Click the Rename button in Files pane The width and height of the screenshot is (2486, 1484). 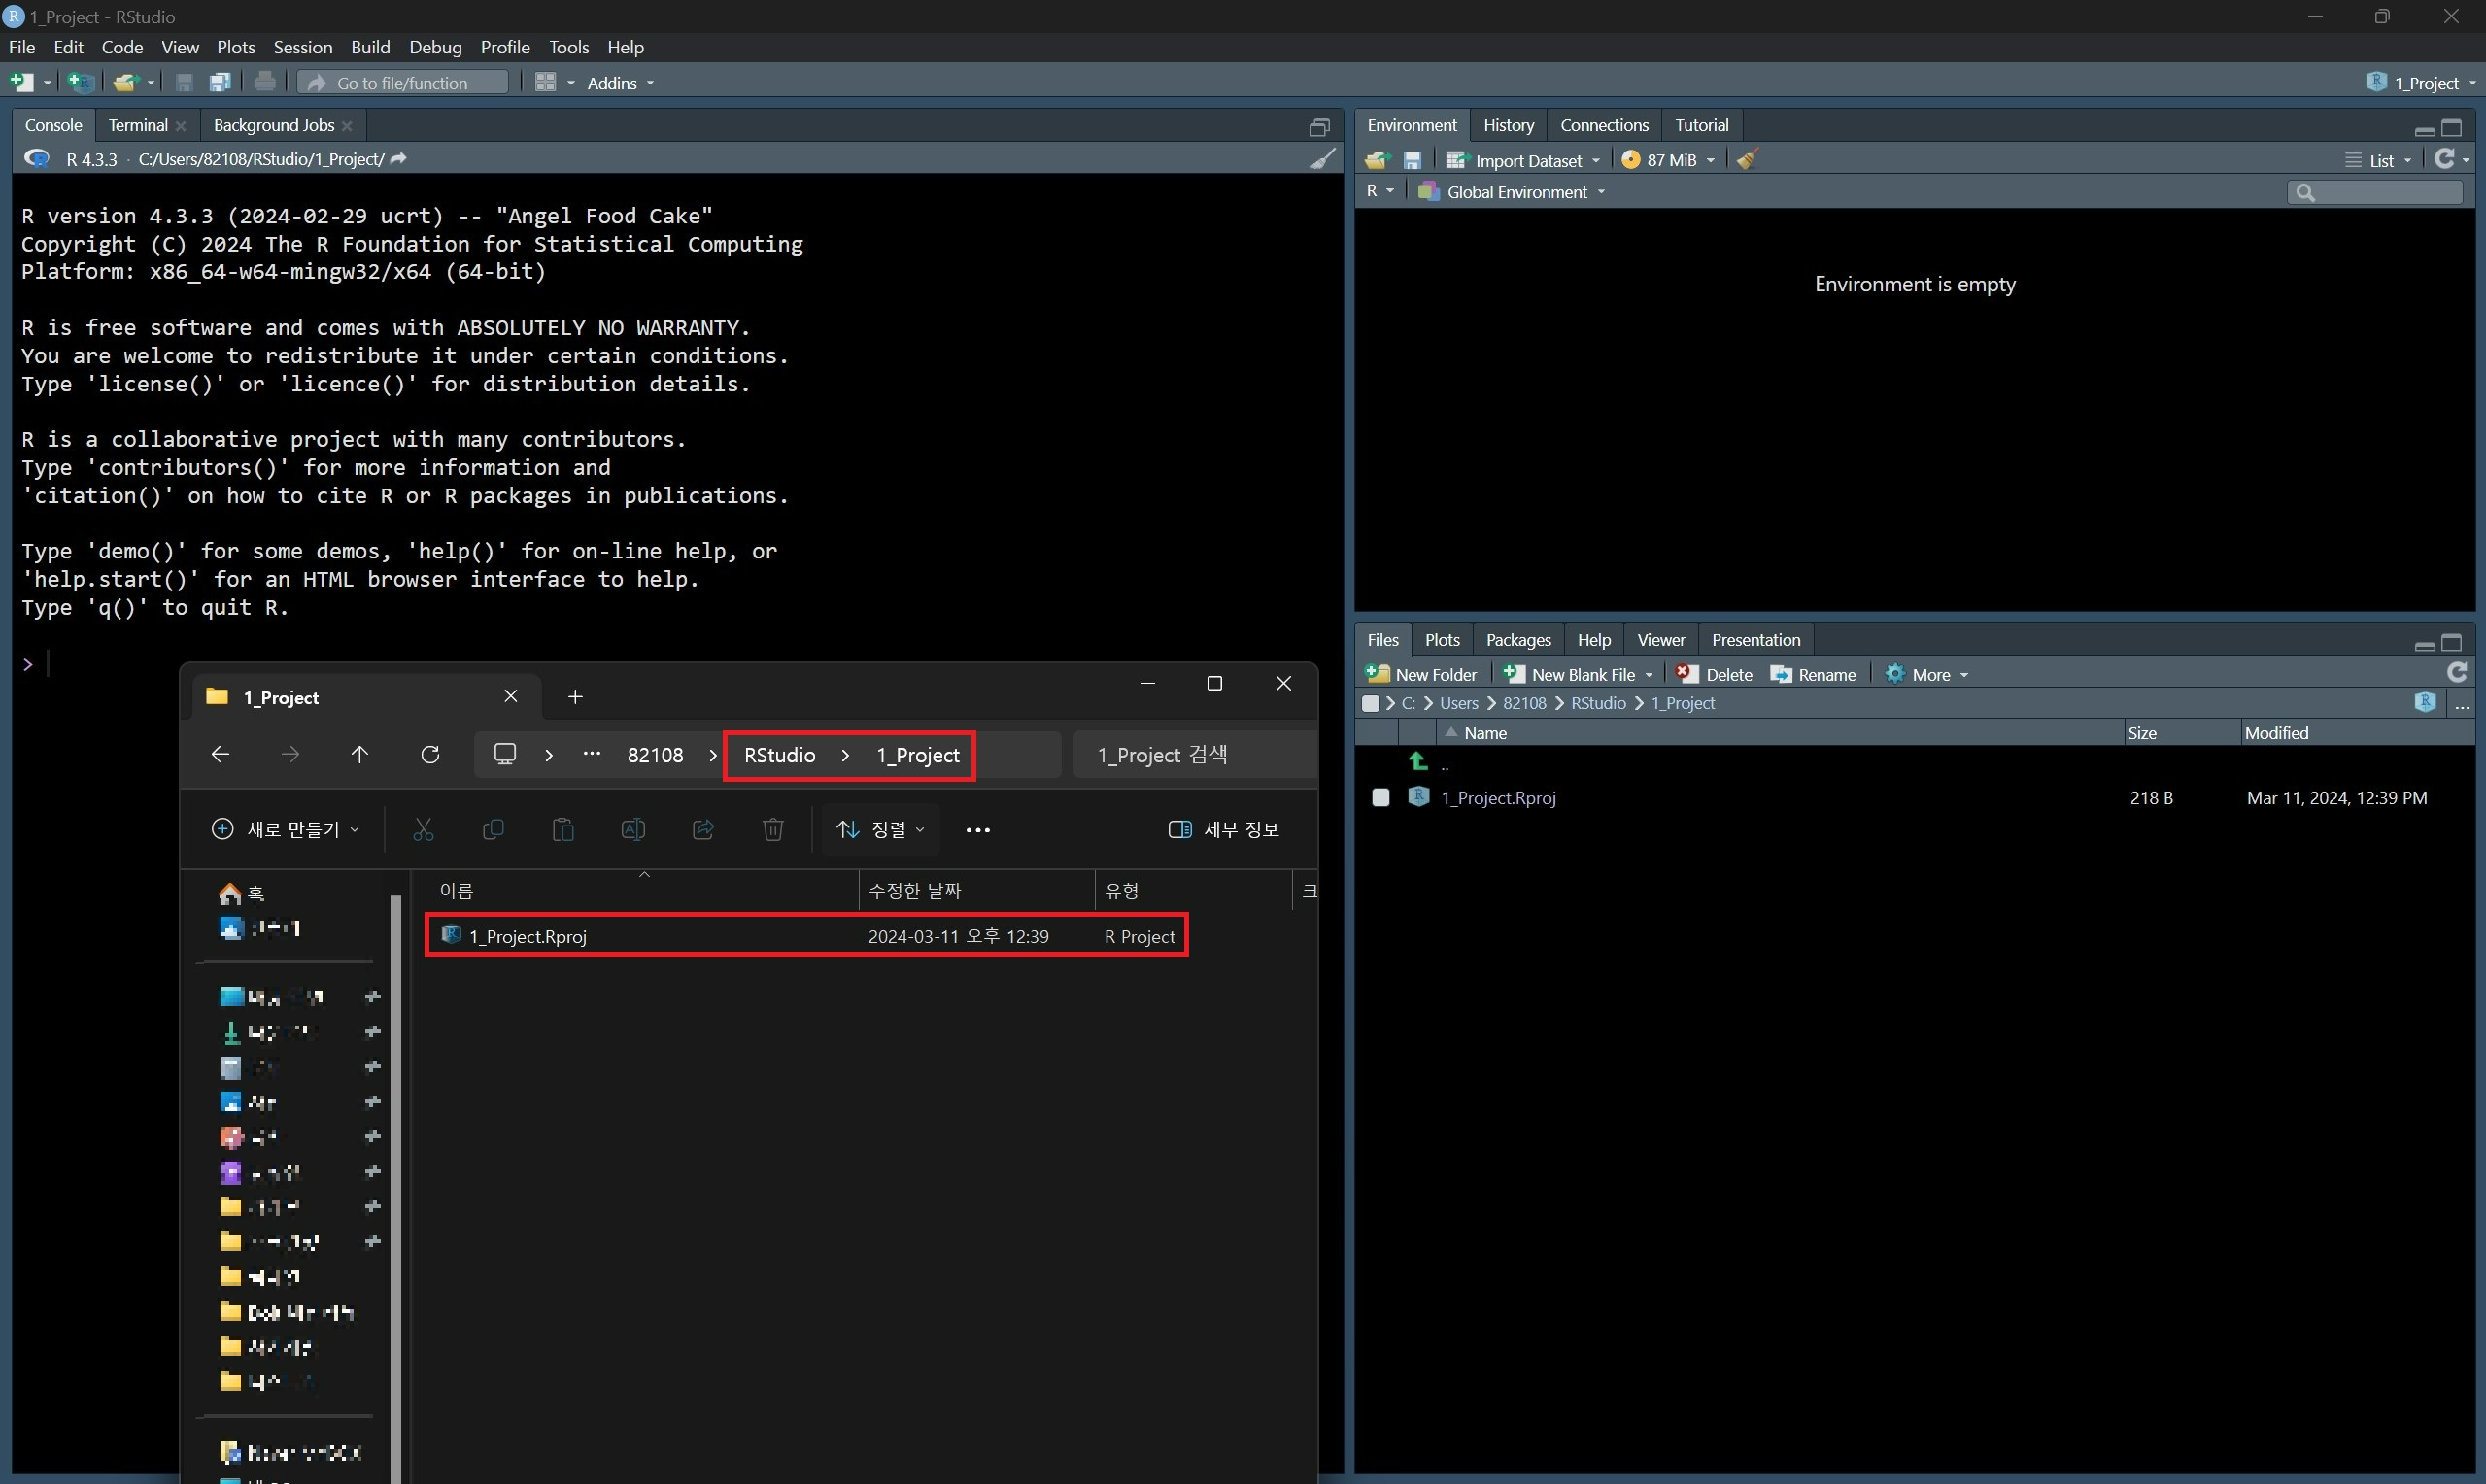coord(1813,675)
